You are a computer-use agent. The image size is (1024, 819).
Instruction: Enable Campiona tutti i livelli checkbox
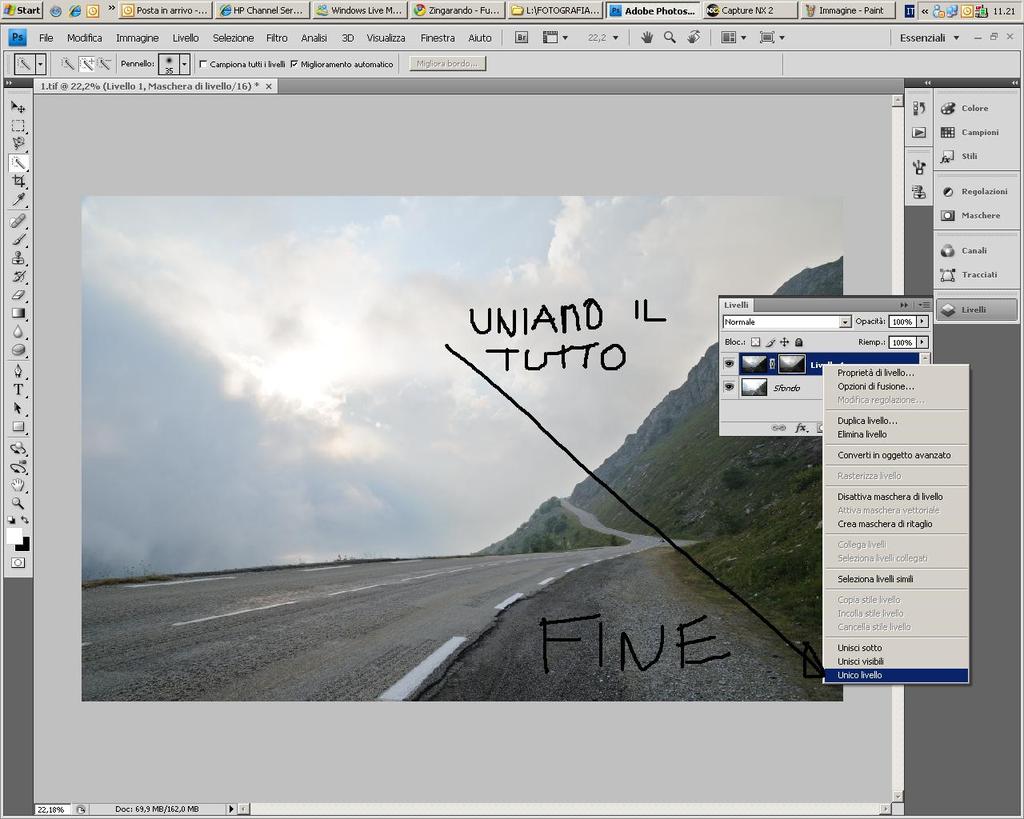coord(204,64)
